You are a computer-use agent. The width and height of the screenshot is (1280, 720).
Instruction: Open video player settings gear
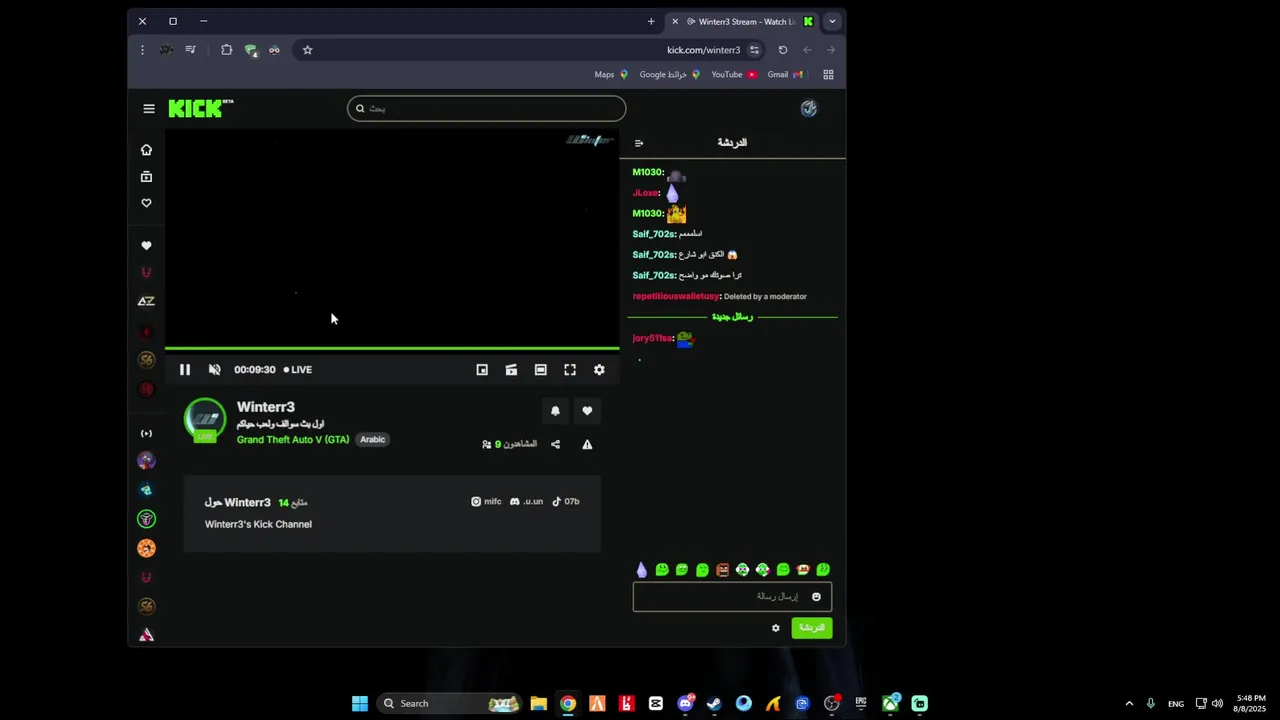(x=599, y=370)
